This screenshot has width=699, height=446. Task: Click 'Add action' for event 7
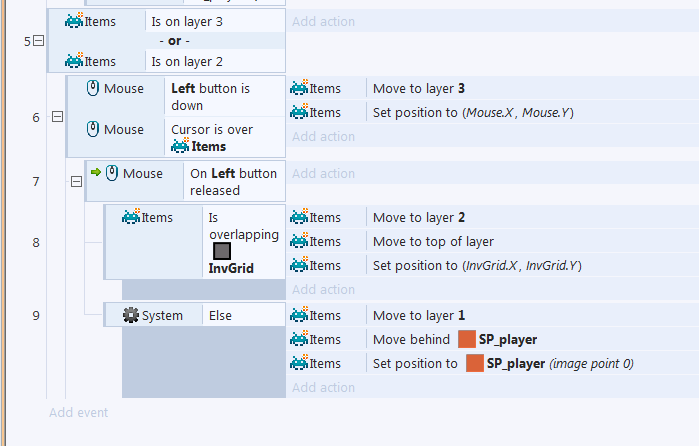(x=323, y=173)
